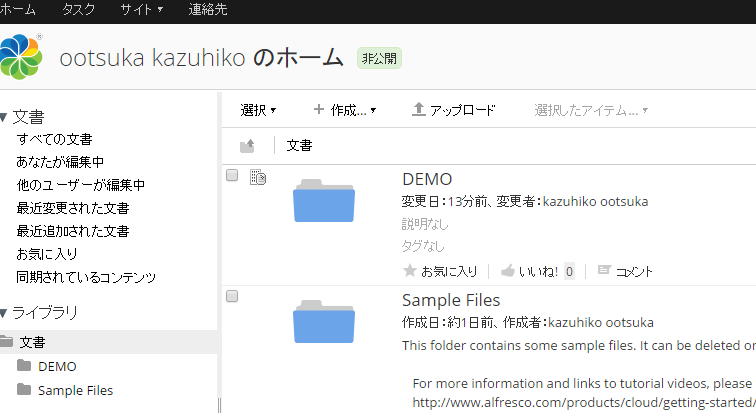Select DEMO in library tree

coord(57,367)
